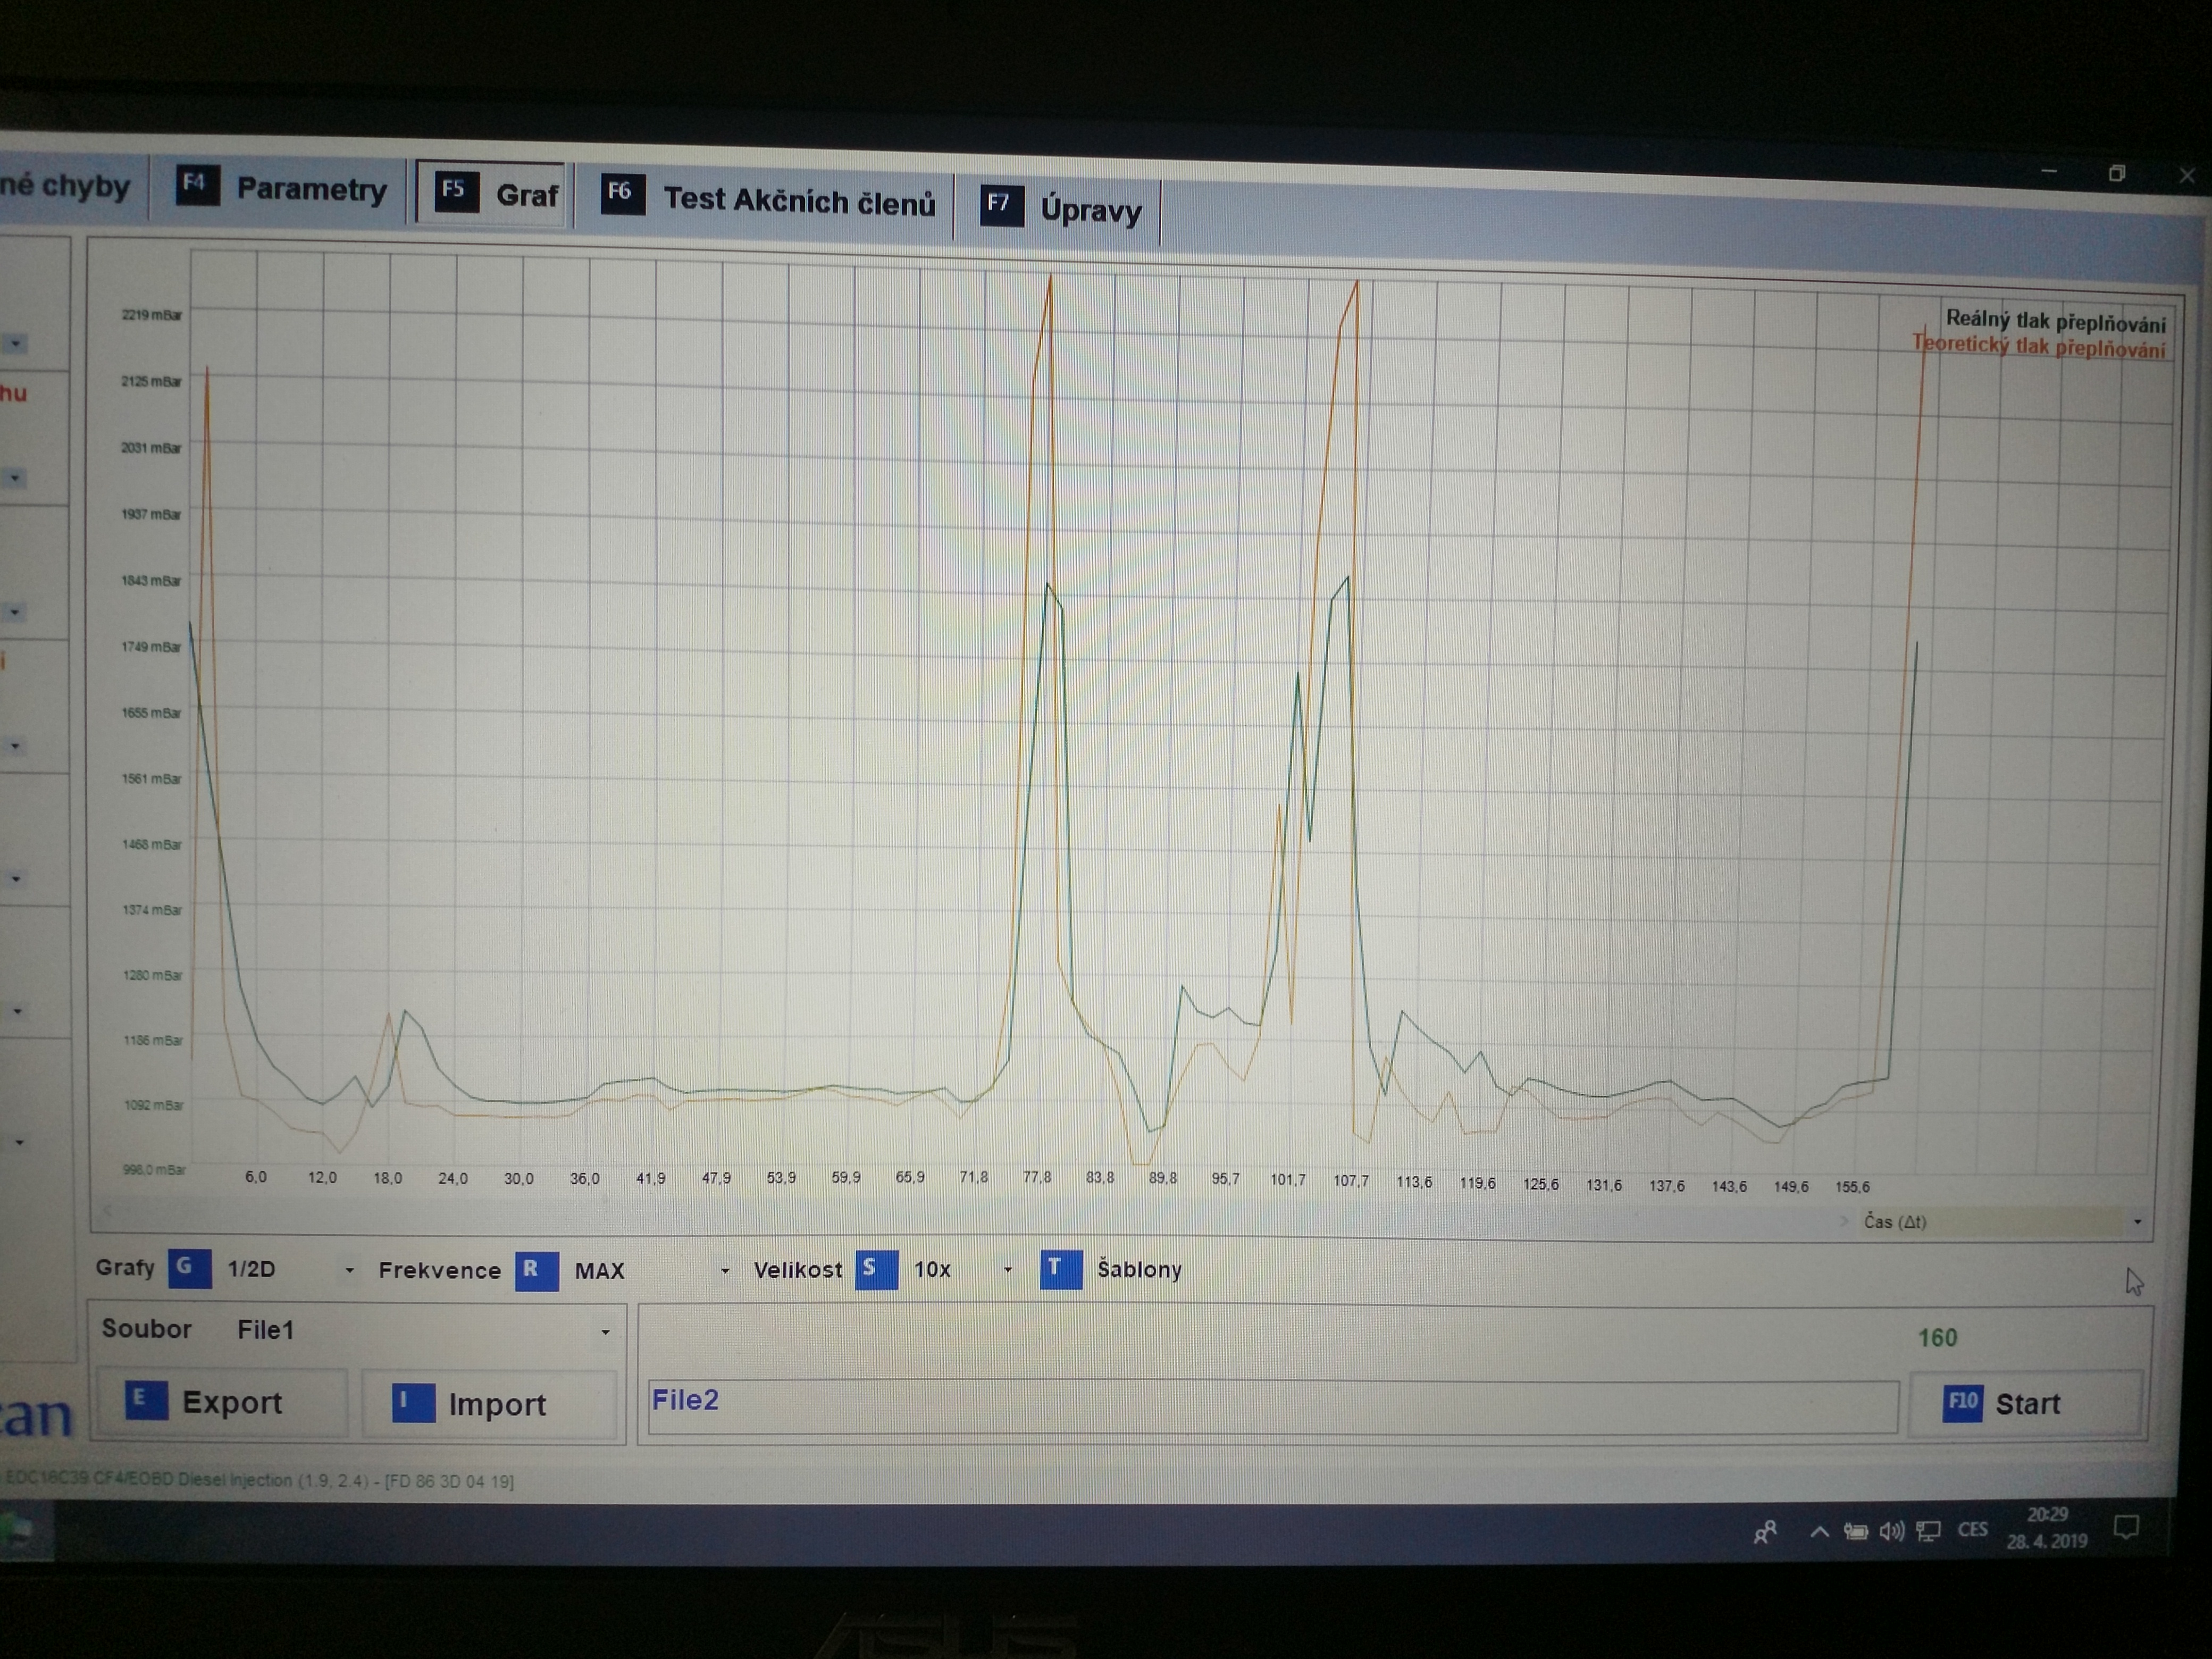Click the blue S icon beside Velikost
Viewport: 2212px width, 1659px height.
click(875, 1270)
